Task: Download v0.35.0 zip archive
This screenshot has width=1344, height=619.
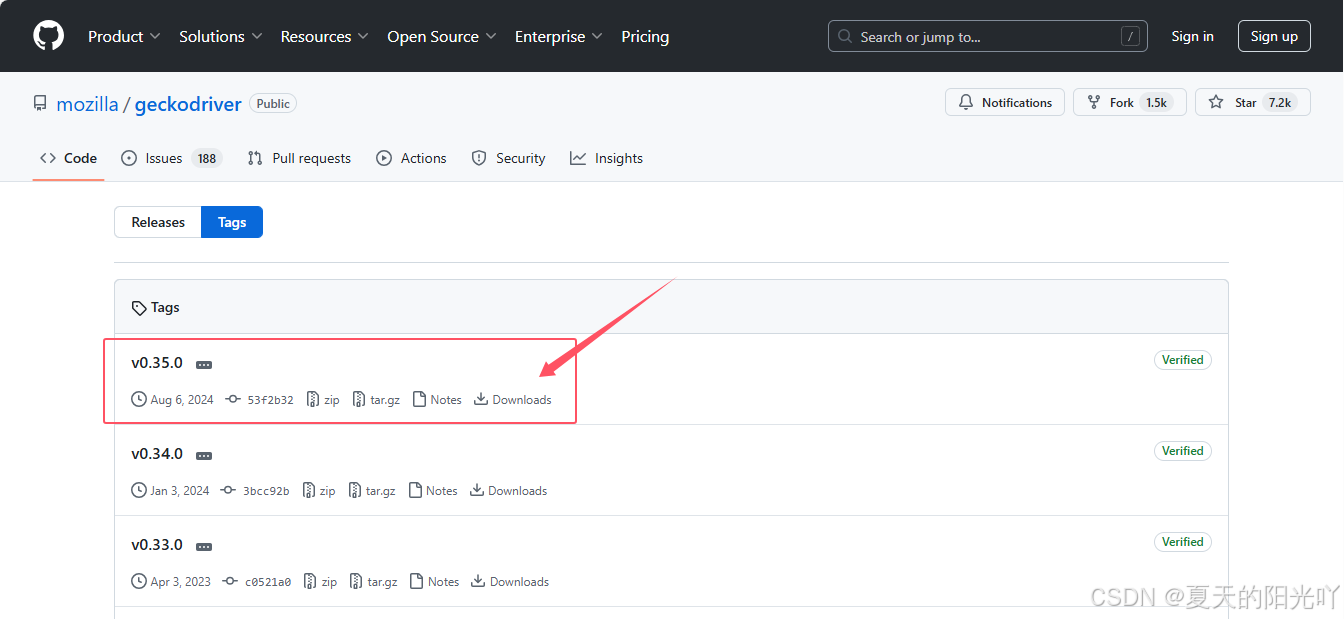Action: point(322,400)
